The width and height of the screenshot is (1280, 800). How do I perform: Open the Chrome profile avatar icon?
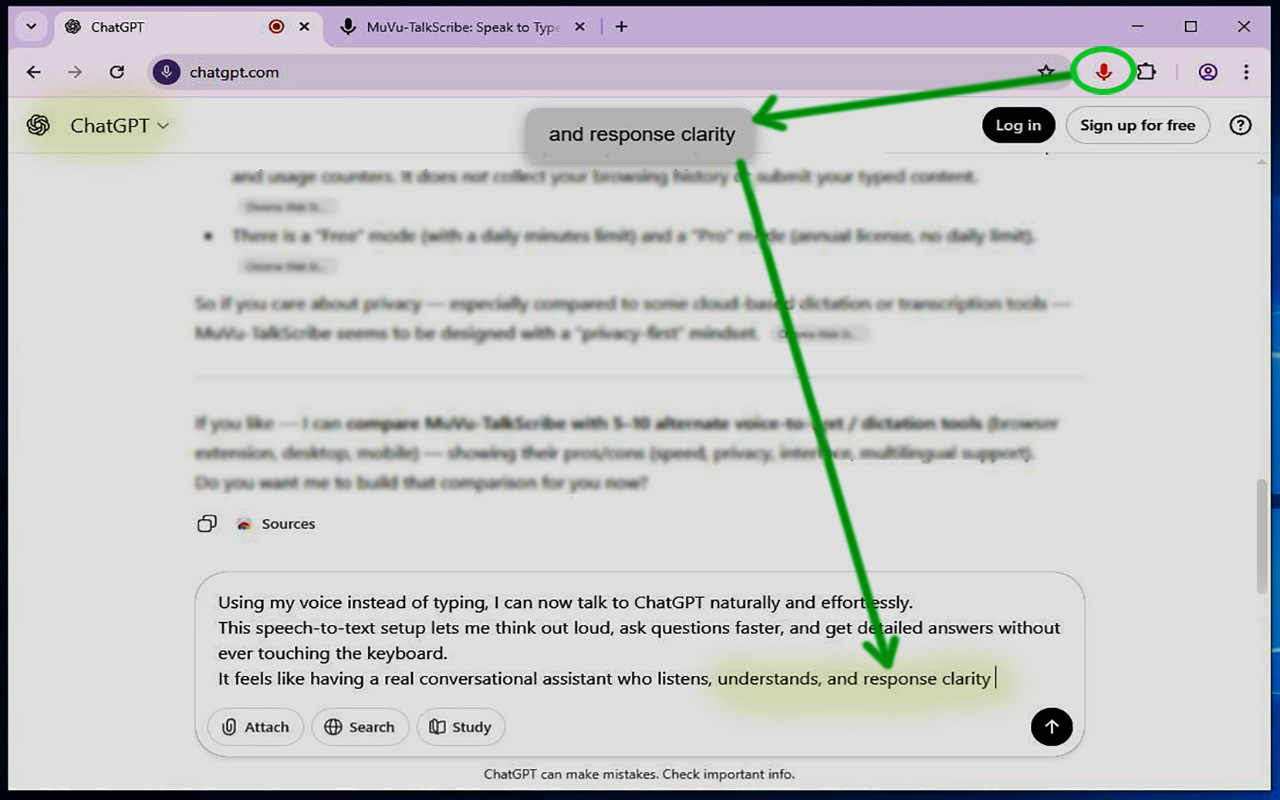pos(1208,72)
